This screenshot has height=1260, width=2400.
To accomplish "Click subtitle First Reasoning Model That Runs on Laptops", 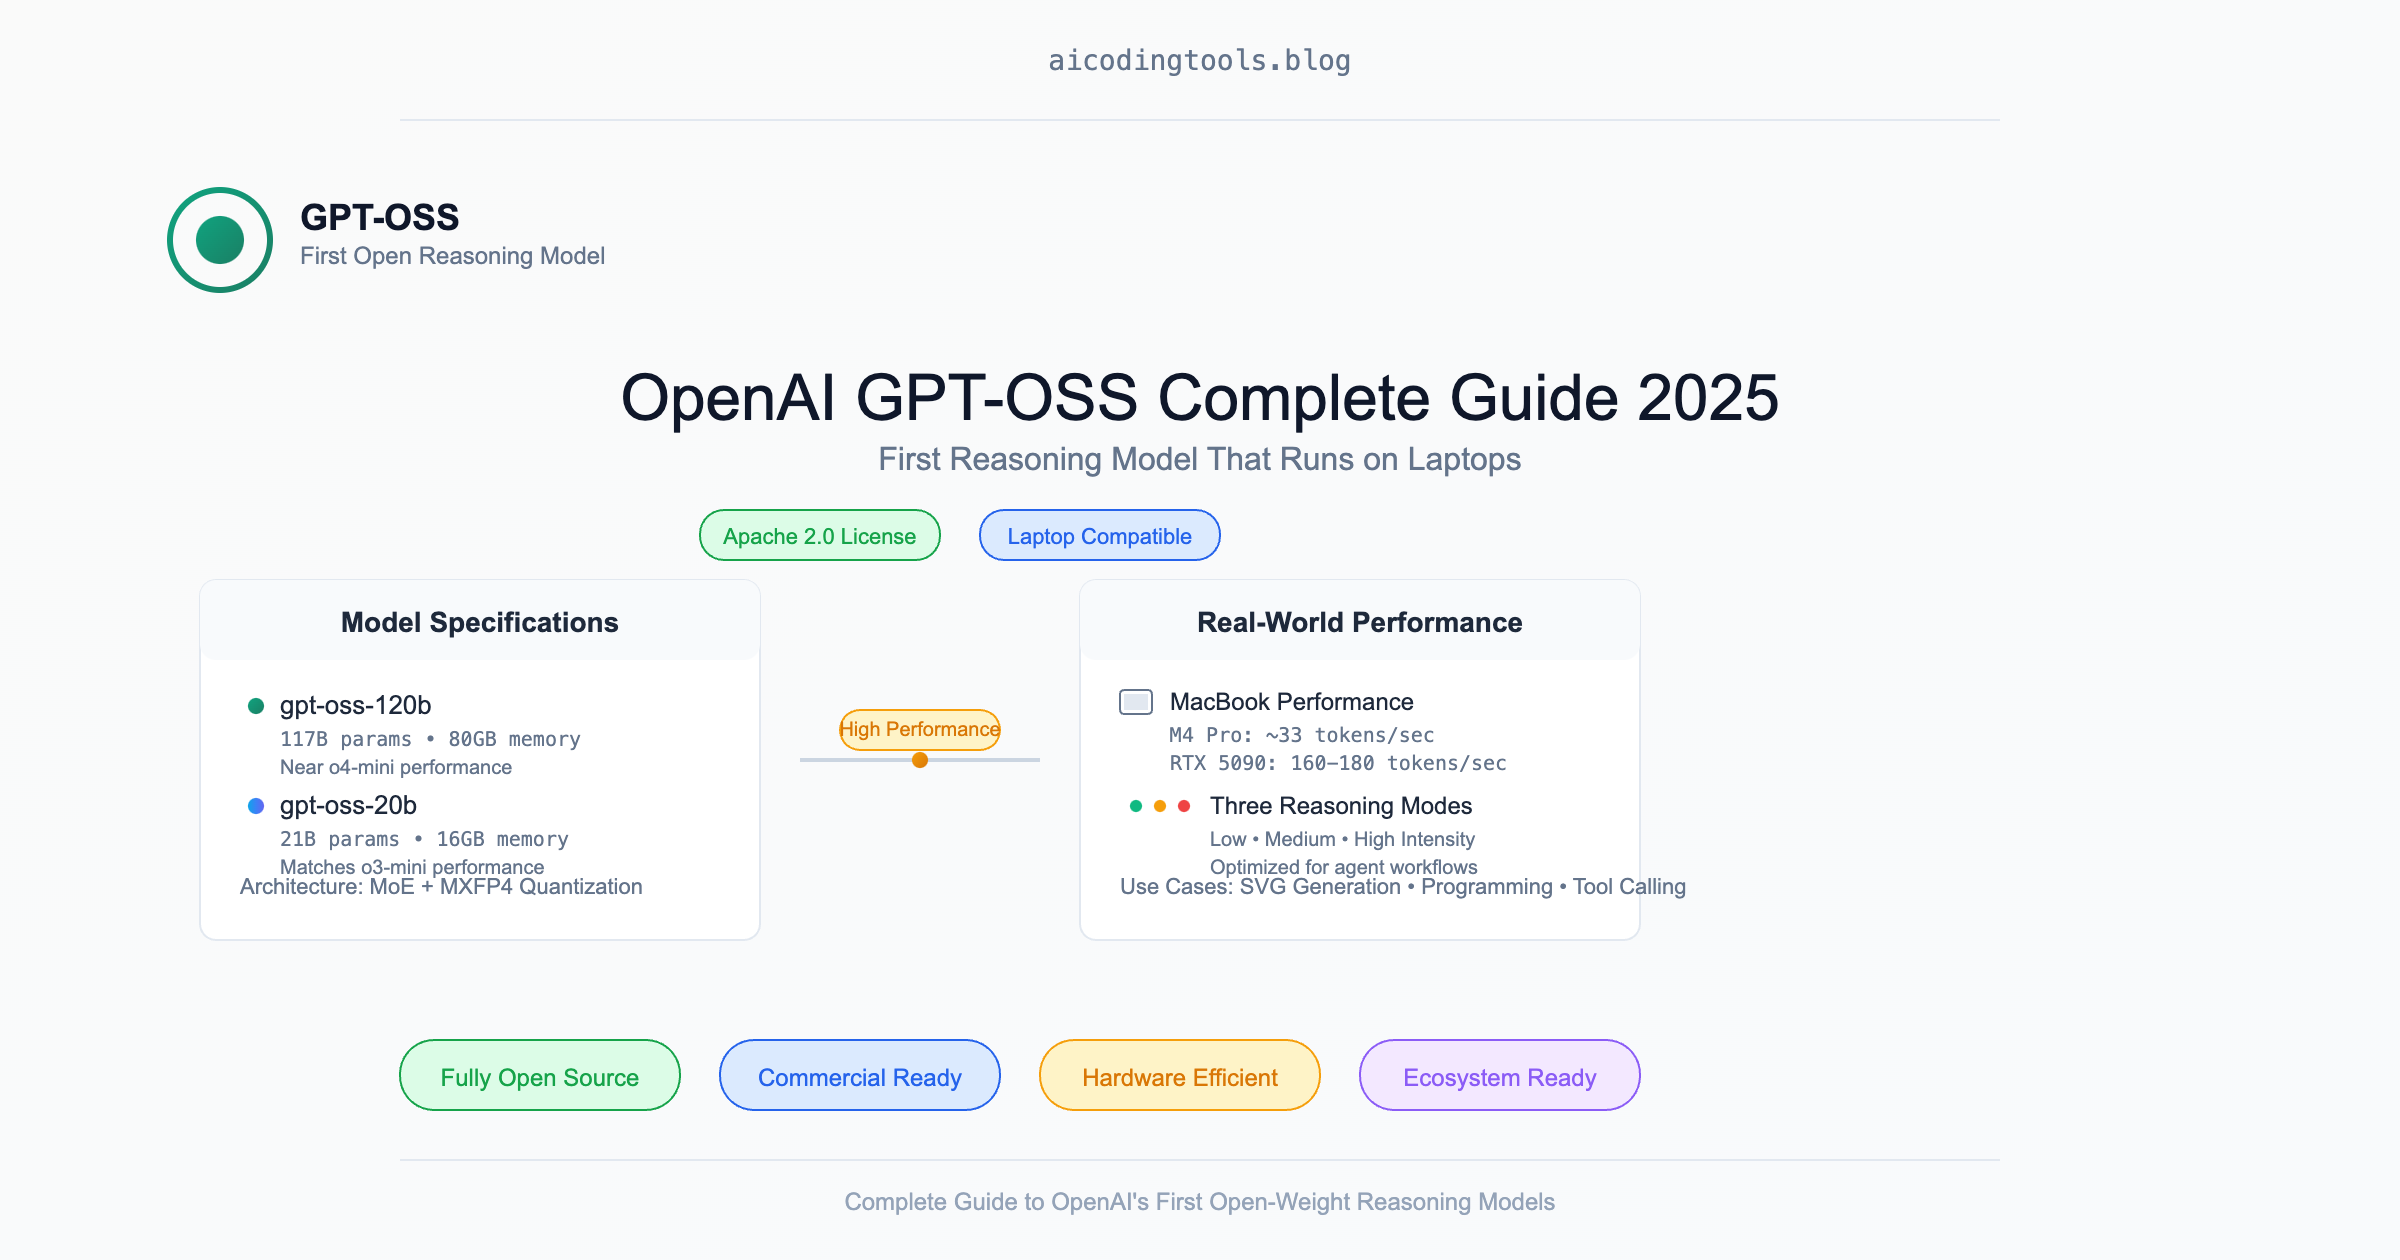I will point(1200,459).
